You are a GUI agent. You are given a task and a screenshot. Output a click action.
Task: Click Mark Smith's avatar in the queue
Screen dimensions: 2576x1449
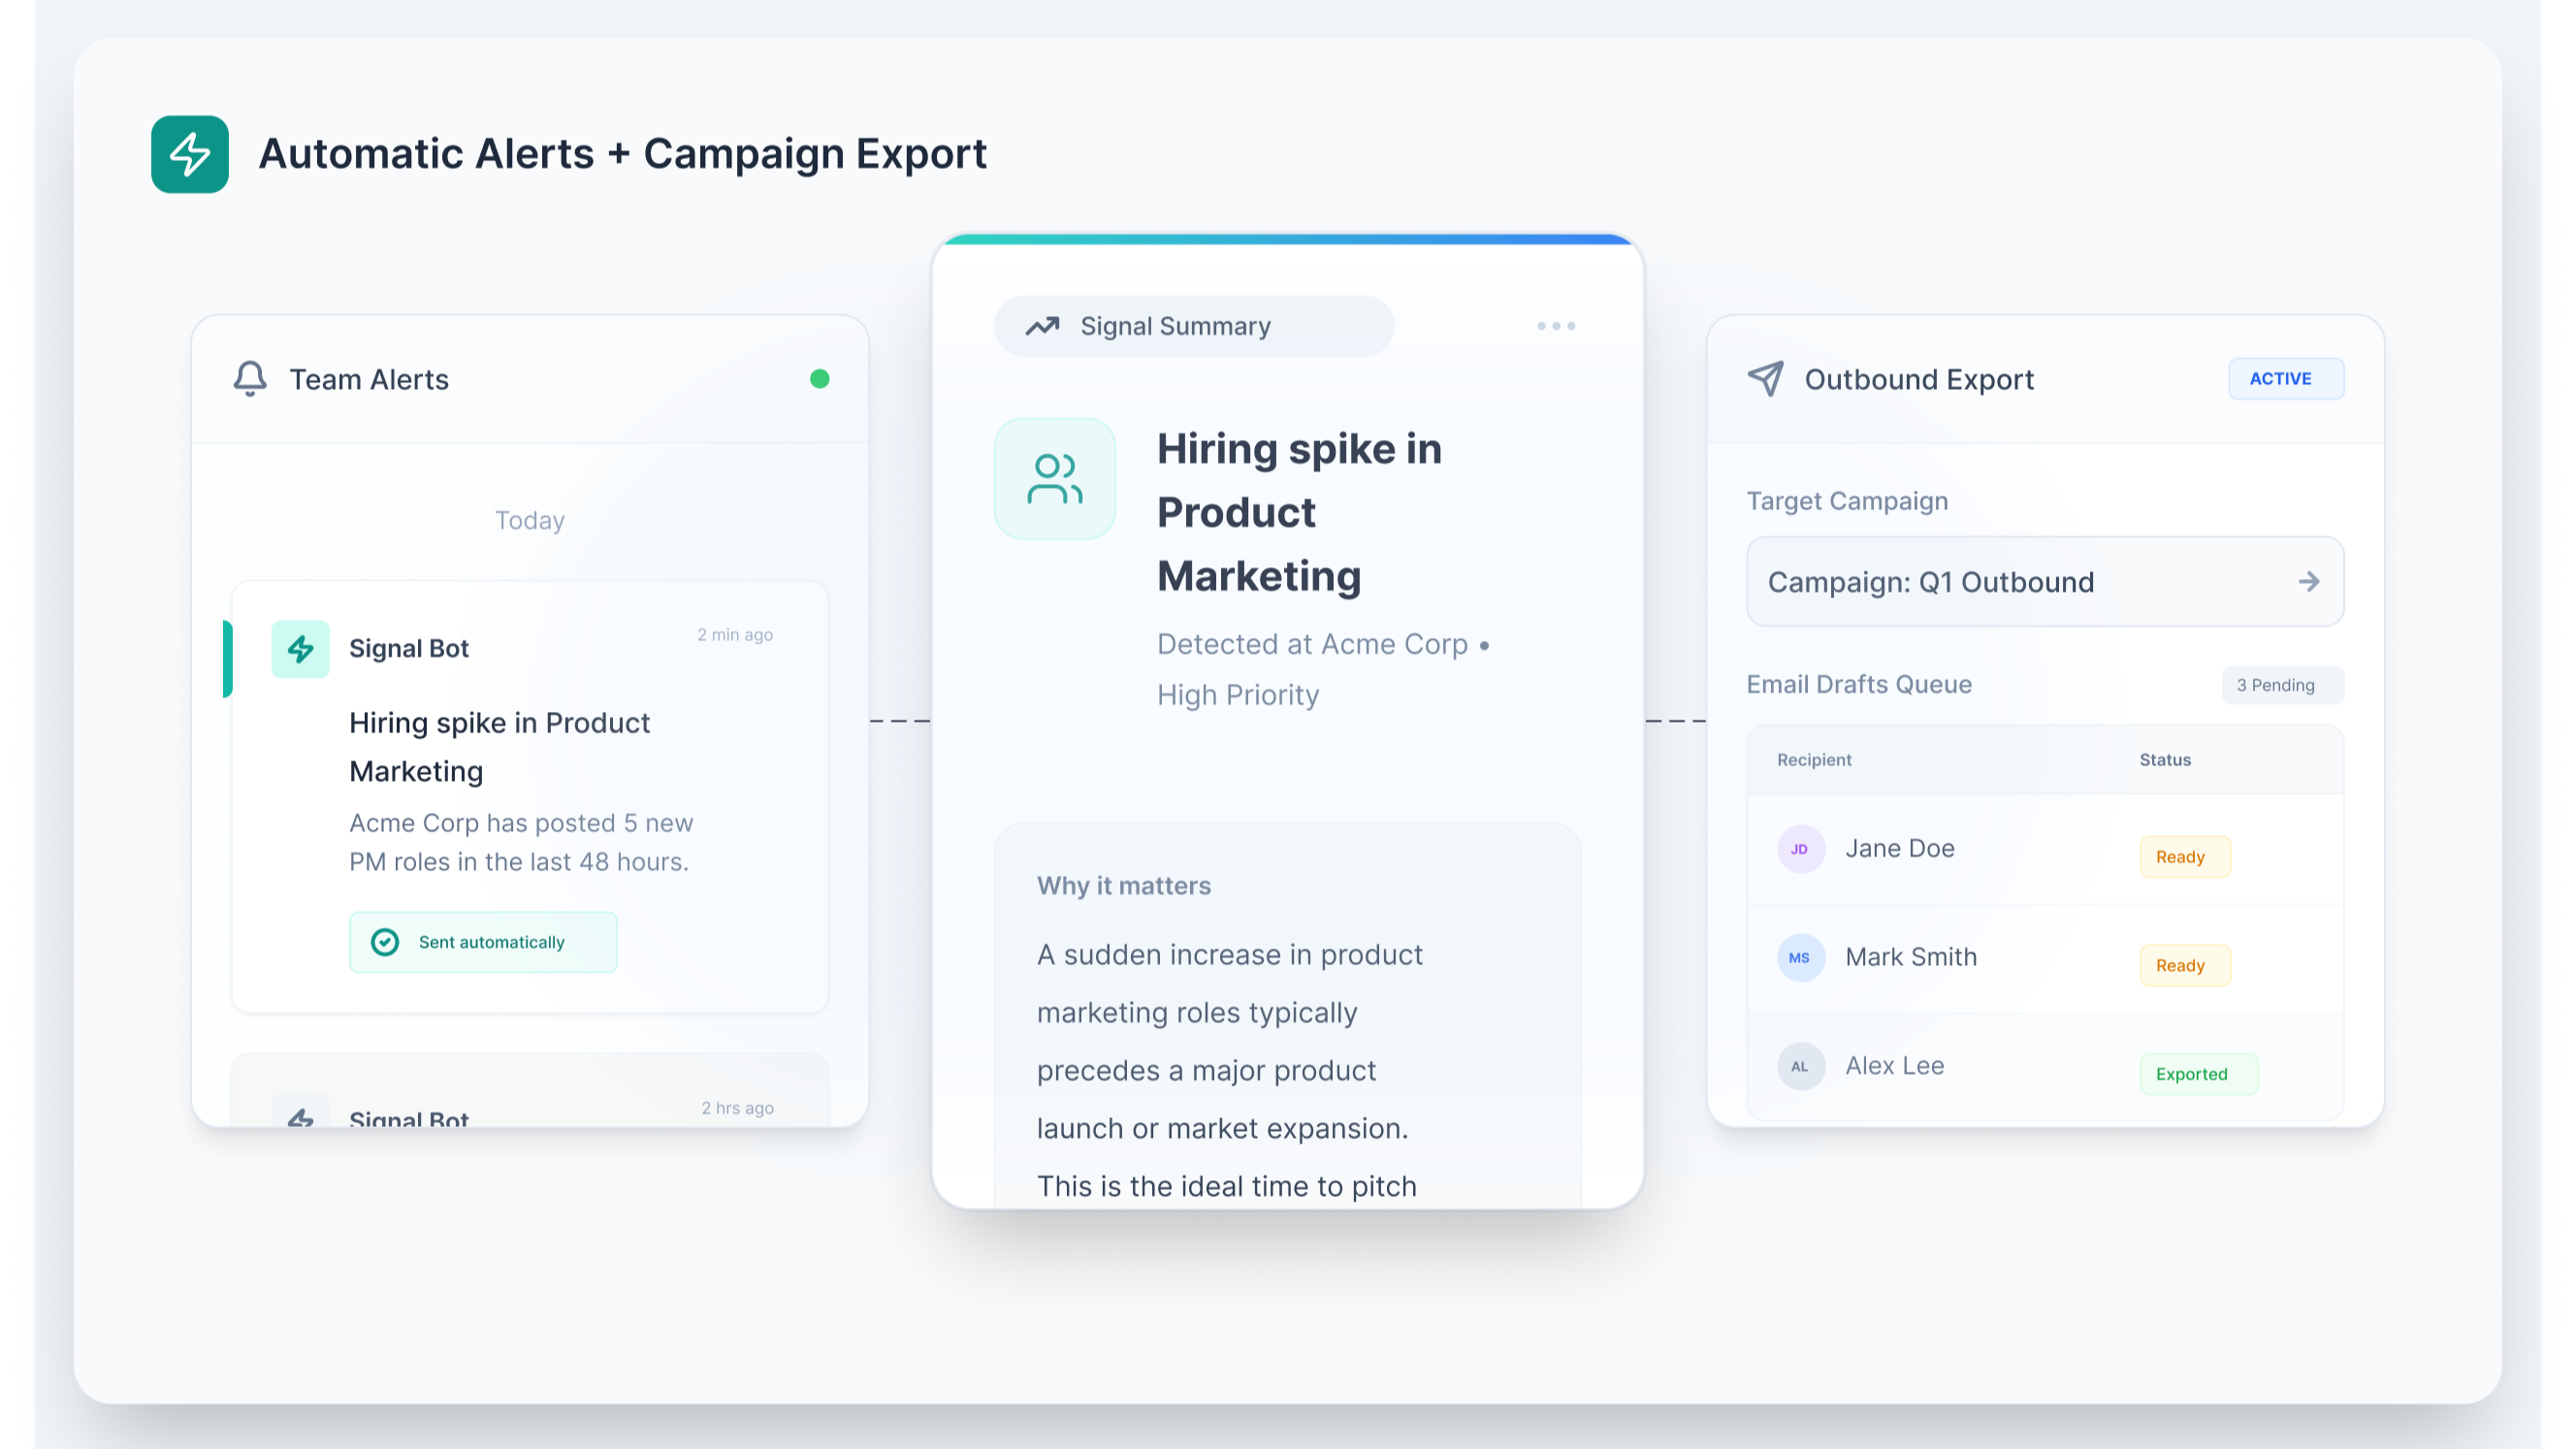coord(1800,957)
